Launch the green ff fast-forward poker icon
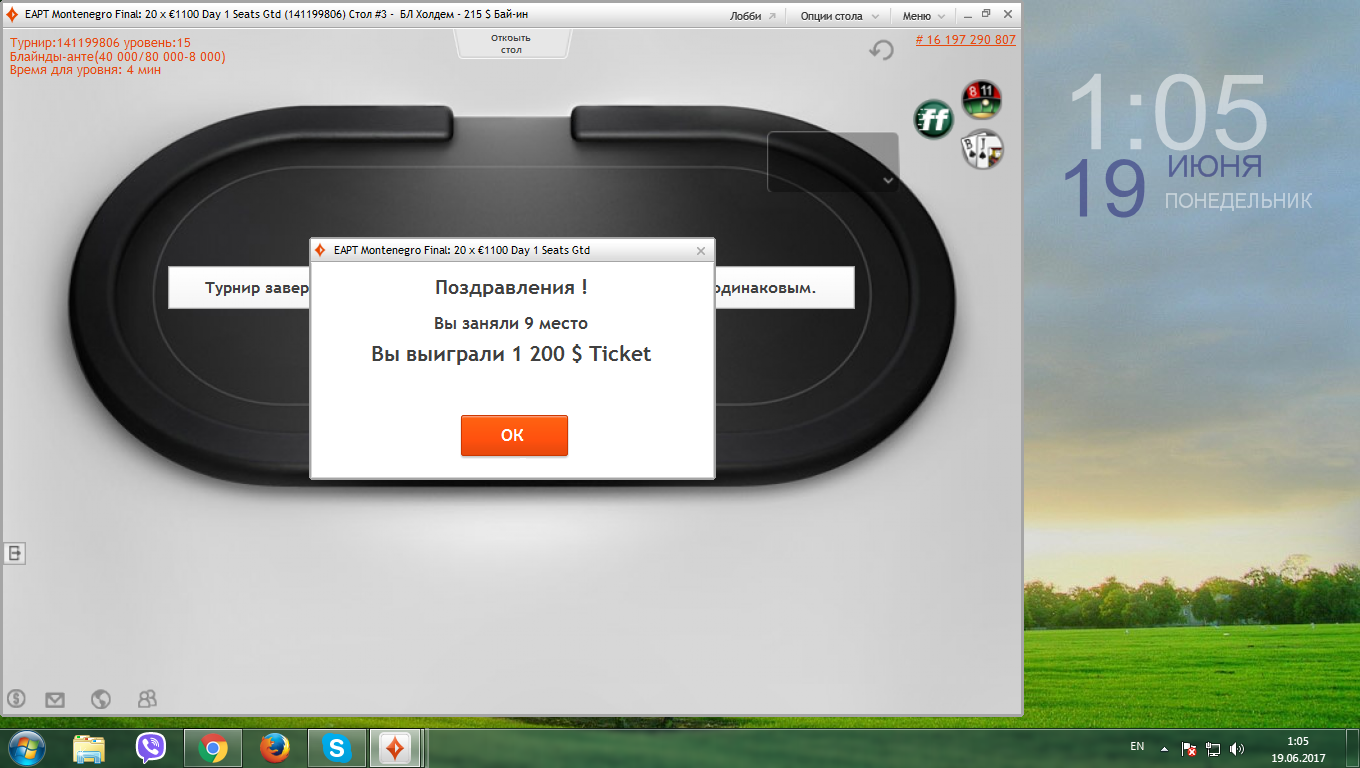 coord(934,120)
